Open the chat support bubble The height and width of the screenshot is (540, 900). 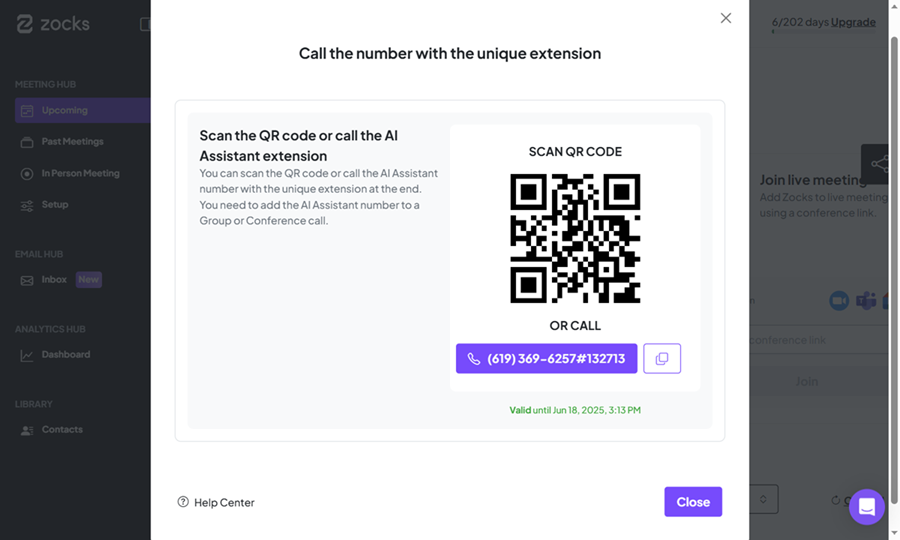[x=866, y=507]
